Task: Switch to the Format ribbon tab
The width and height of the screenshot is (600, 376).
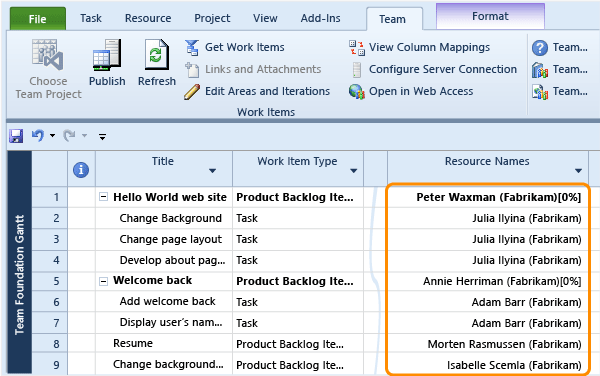Action: pyautogui.click(x=490, y=16)
